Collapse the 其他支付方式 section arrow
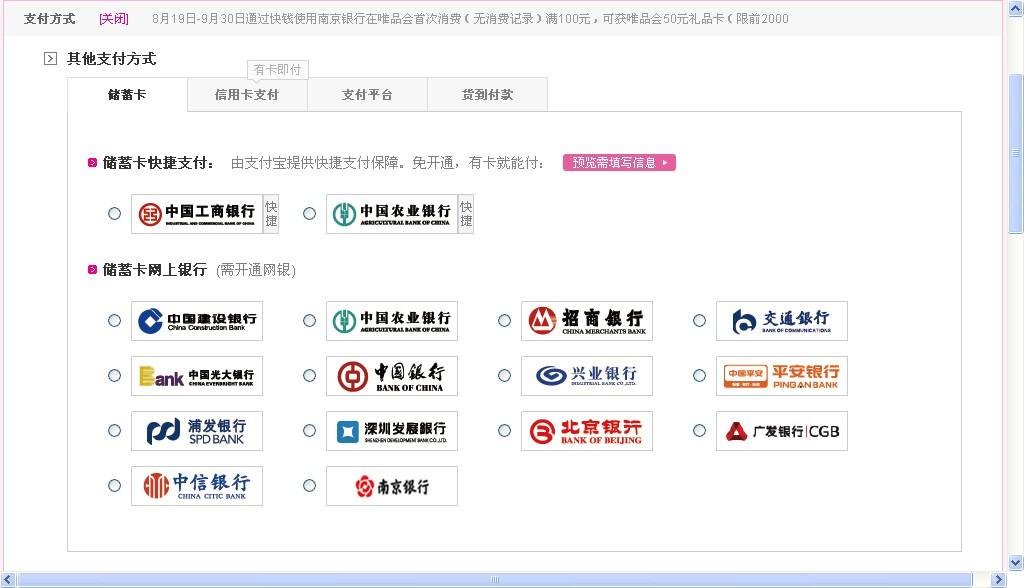Image resolution: width=1024 pixels, height=588 pixels. [49, 58]
